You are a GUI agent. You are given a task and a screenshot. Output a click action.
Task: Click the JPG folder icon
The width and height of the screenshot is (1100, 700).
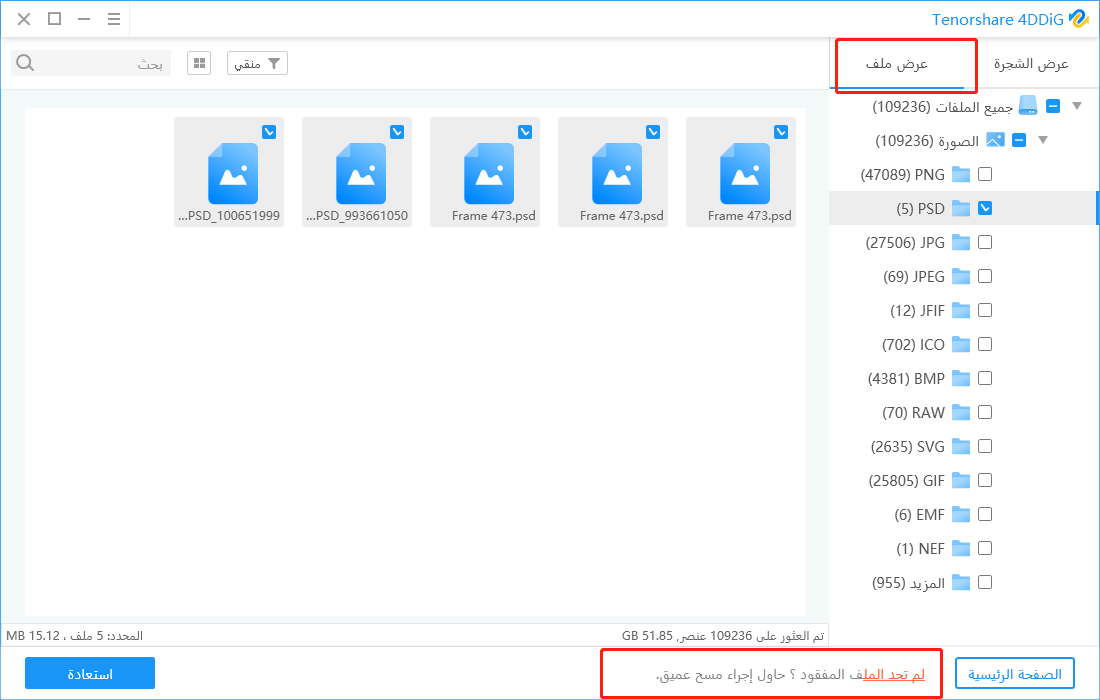pyautogui.click(x=961, y=243)
